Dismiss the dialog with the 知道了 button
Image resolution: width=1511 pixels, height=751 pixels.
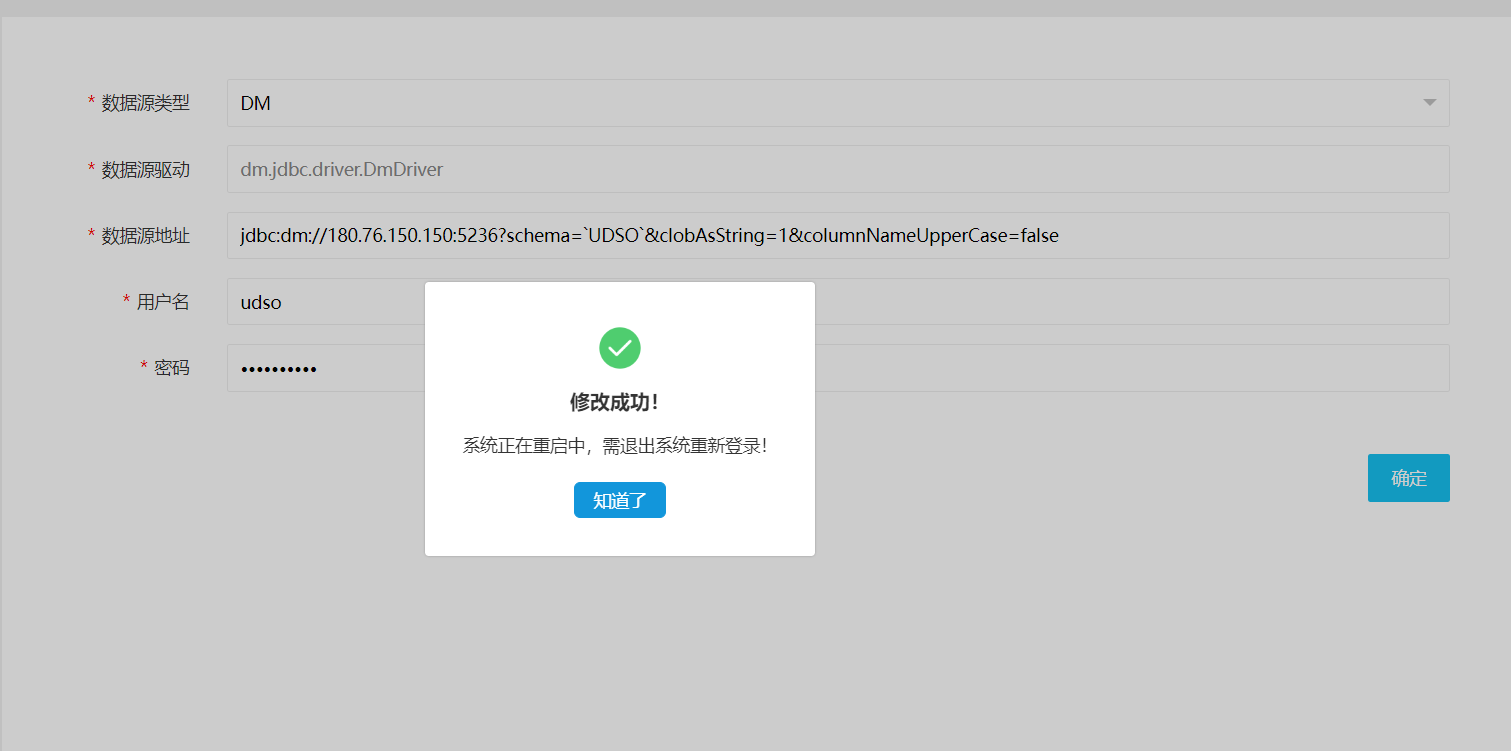[619, 500]
